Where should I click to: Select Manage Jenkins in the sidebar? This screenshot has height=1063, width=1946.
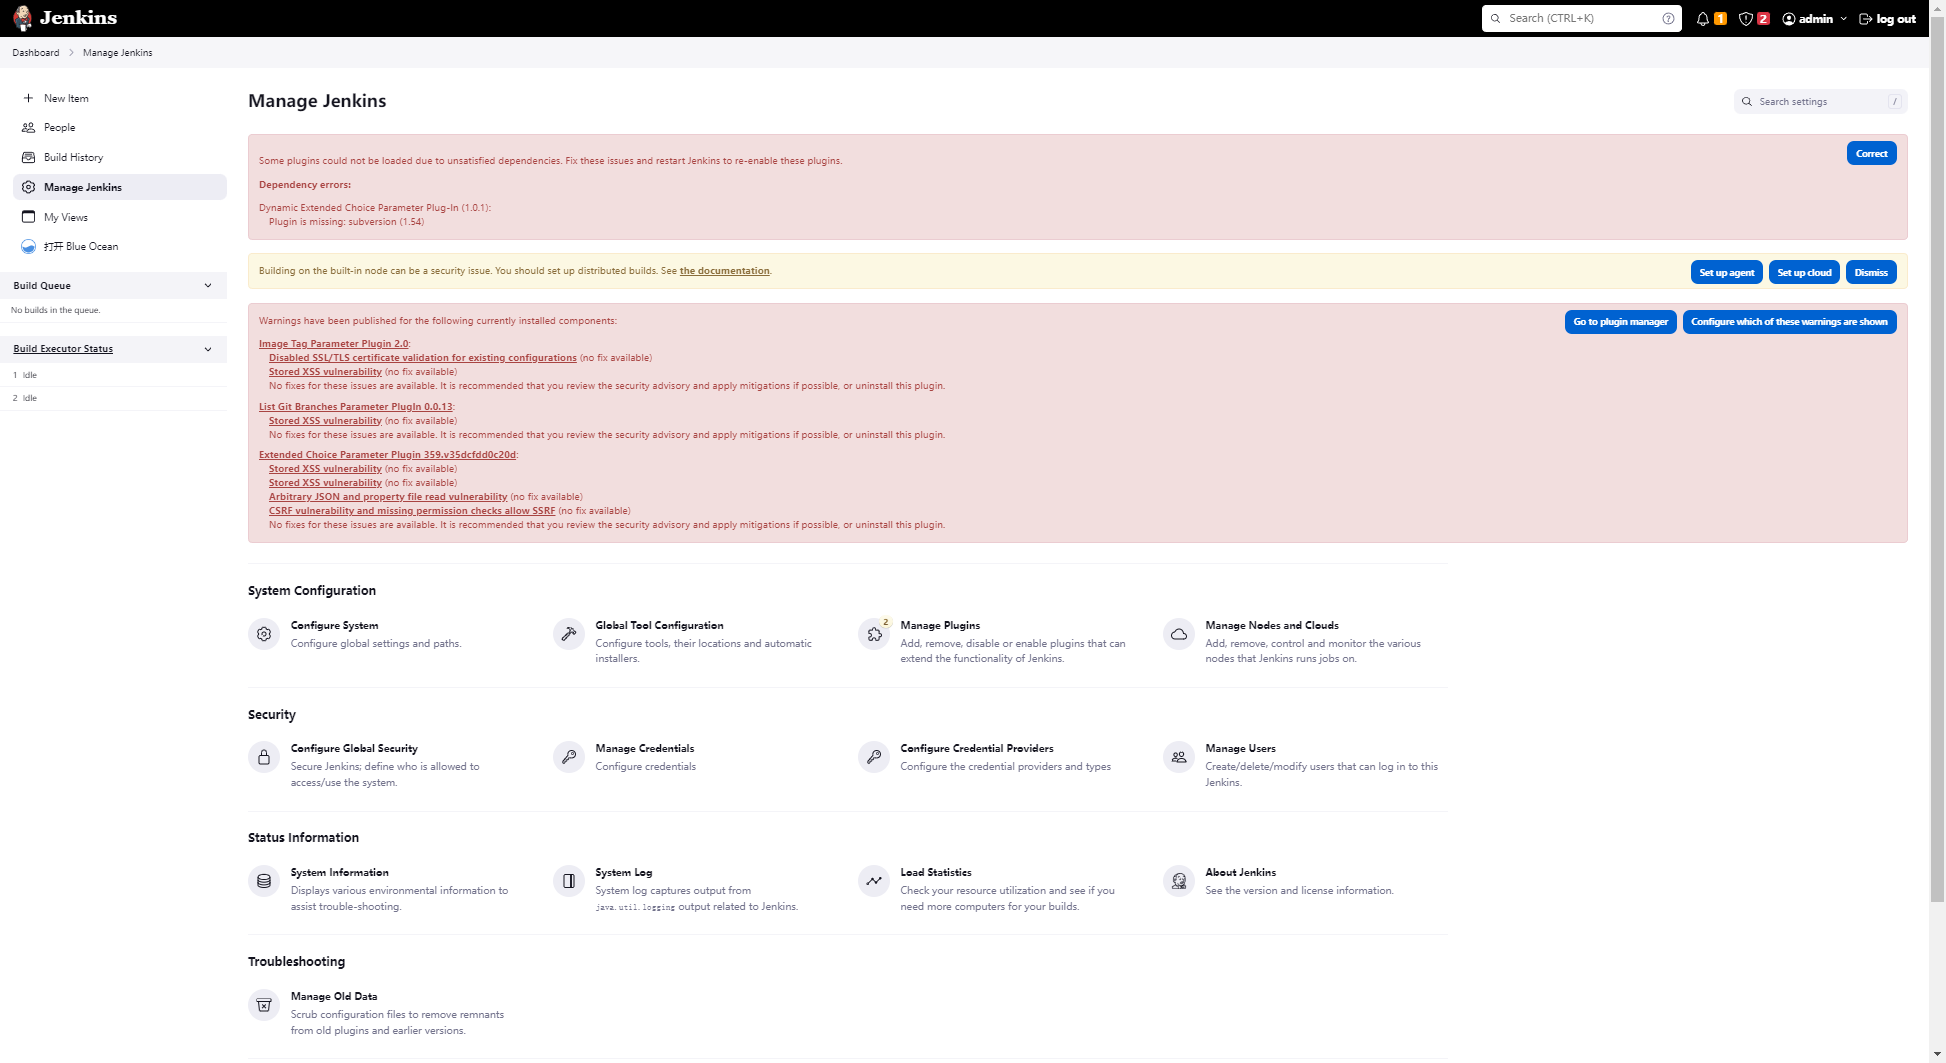120,187
